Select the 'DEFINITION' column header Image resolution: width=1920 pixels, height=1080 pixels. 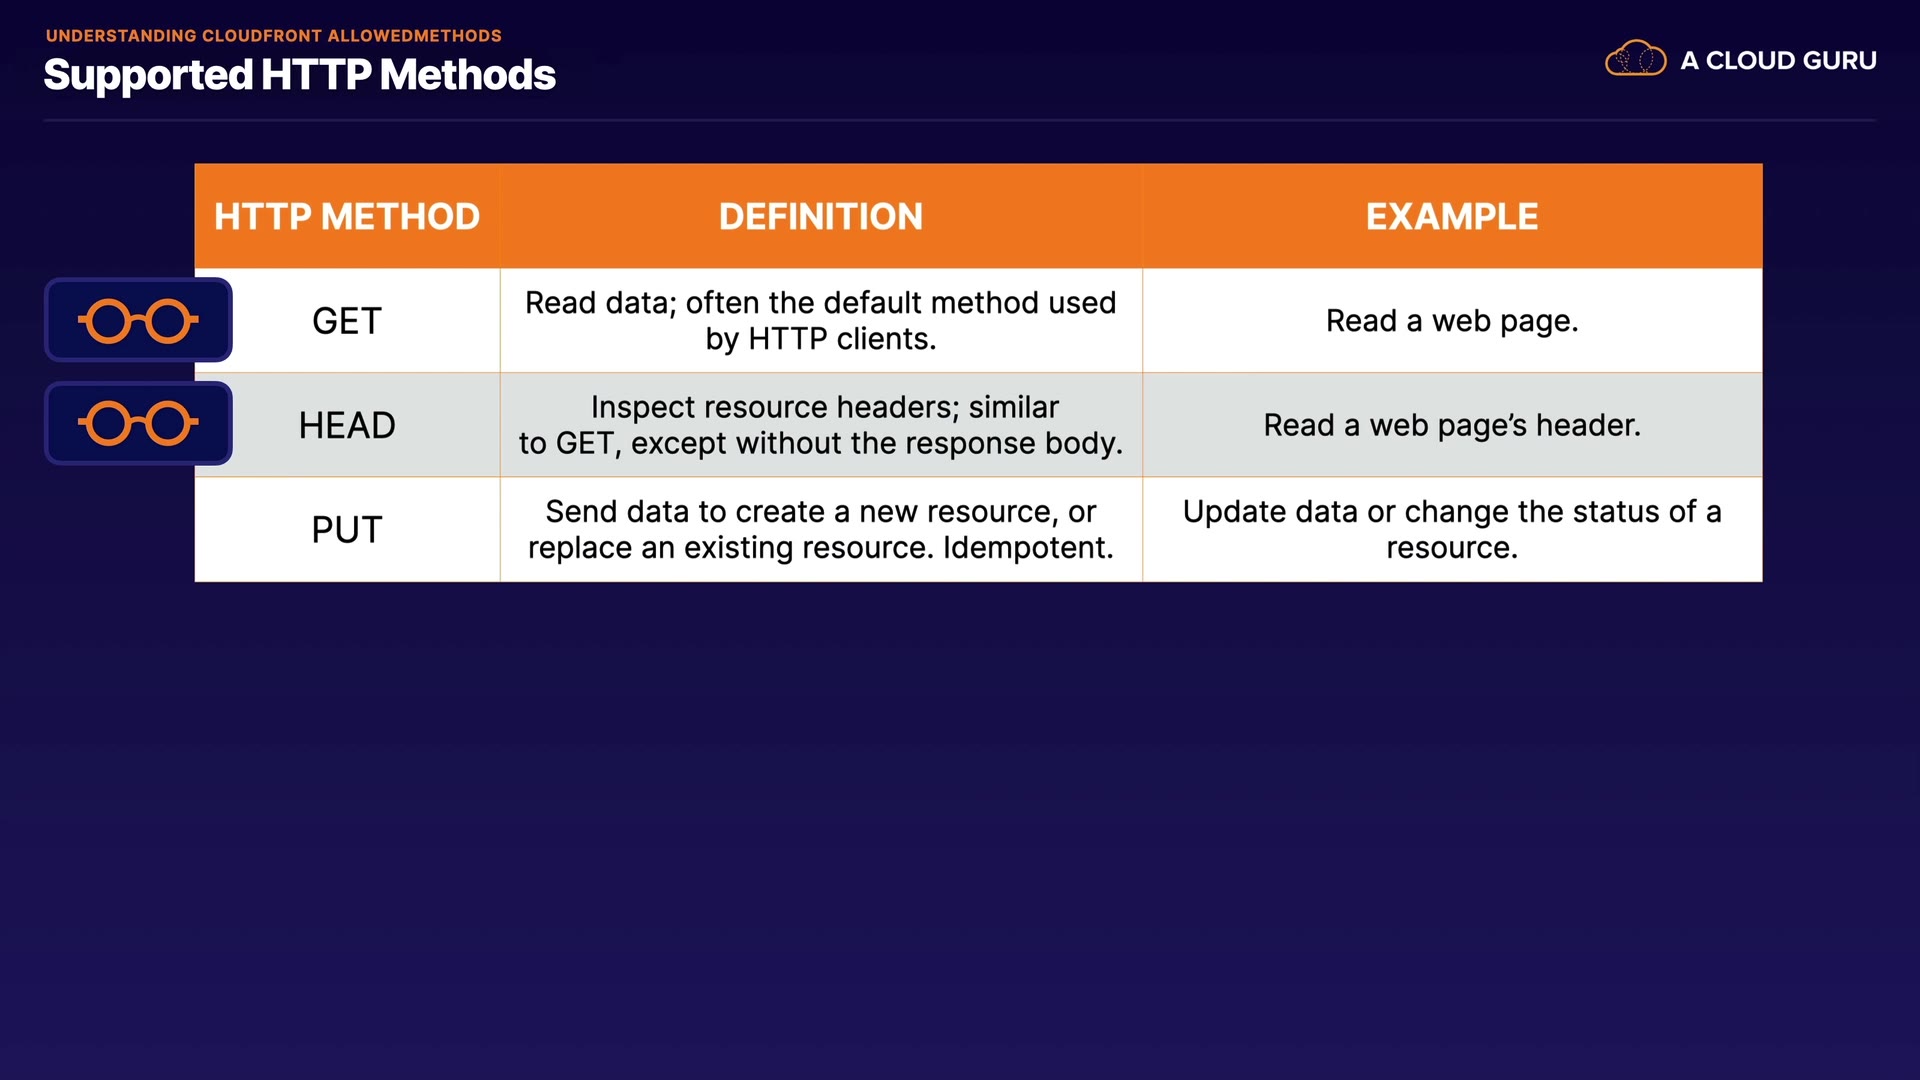(x=820, y=217)
